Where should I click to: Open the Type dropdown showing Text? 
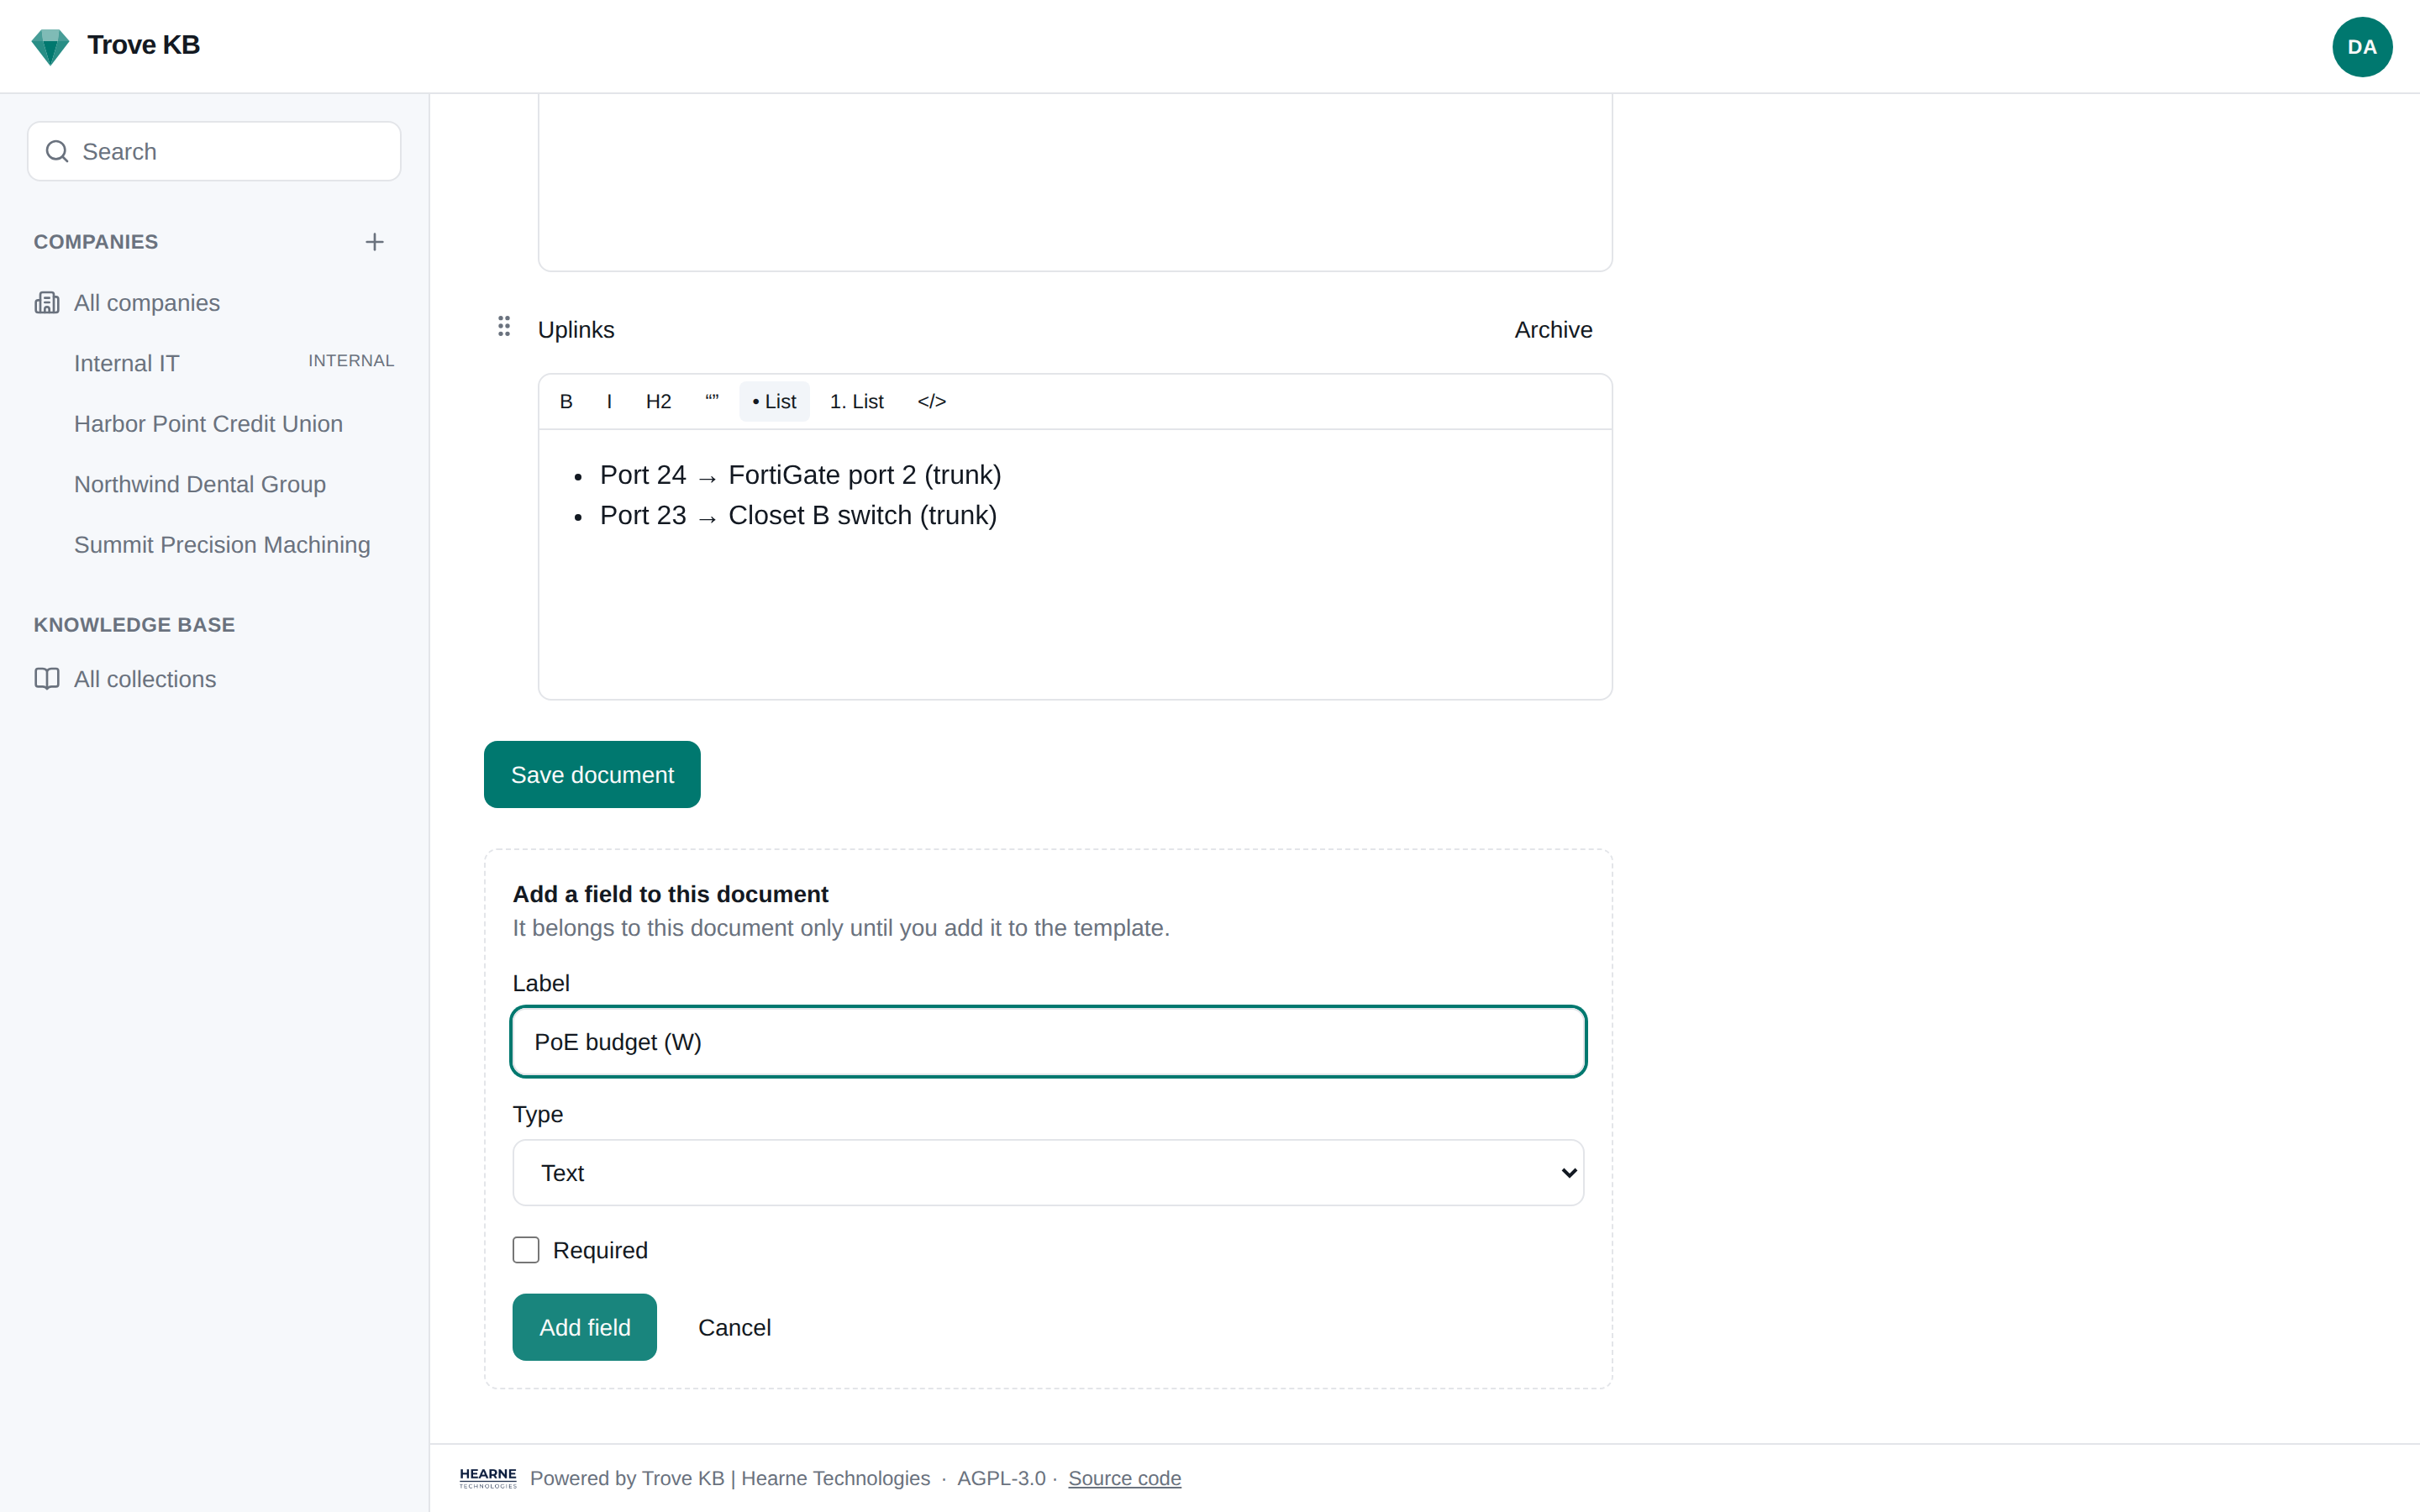click(1048, 1173)
